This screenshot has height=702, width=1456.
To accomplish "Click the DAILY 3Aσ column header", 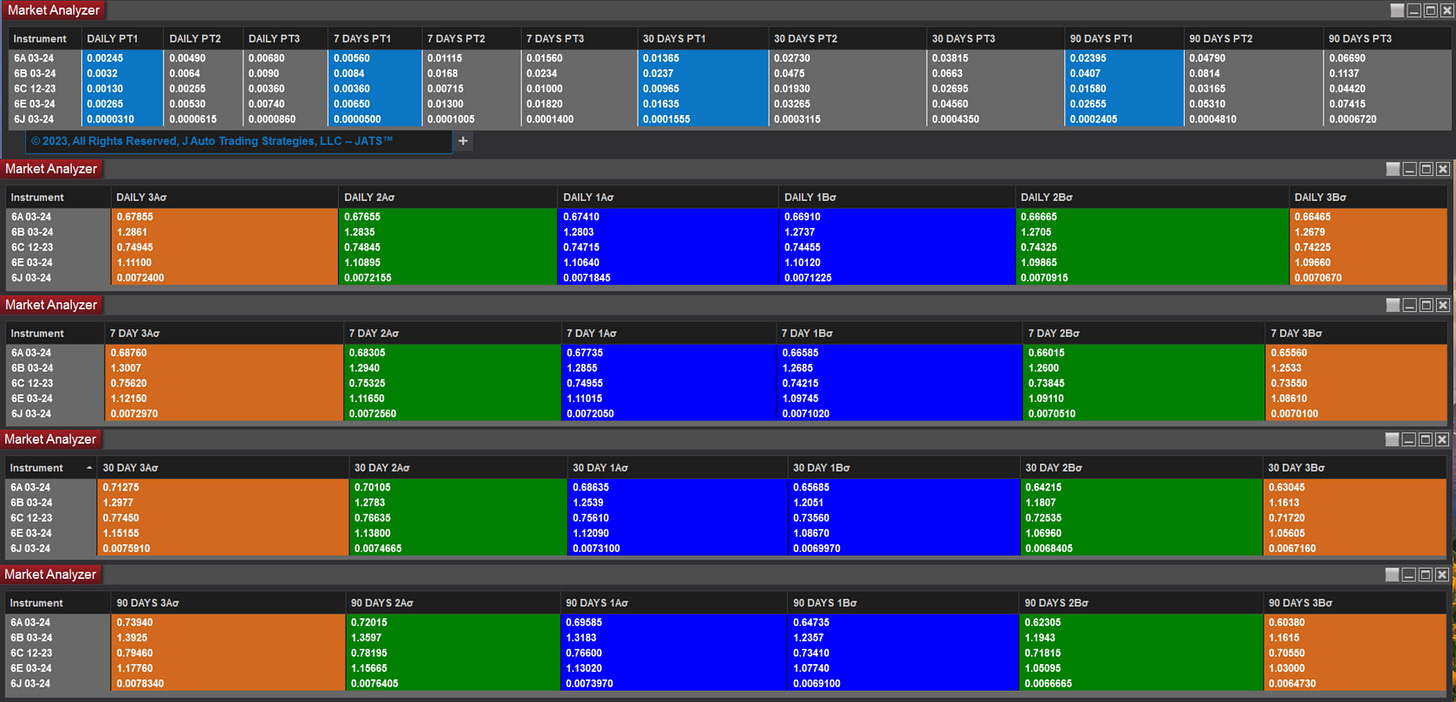I will coord(224,197).
